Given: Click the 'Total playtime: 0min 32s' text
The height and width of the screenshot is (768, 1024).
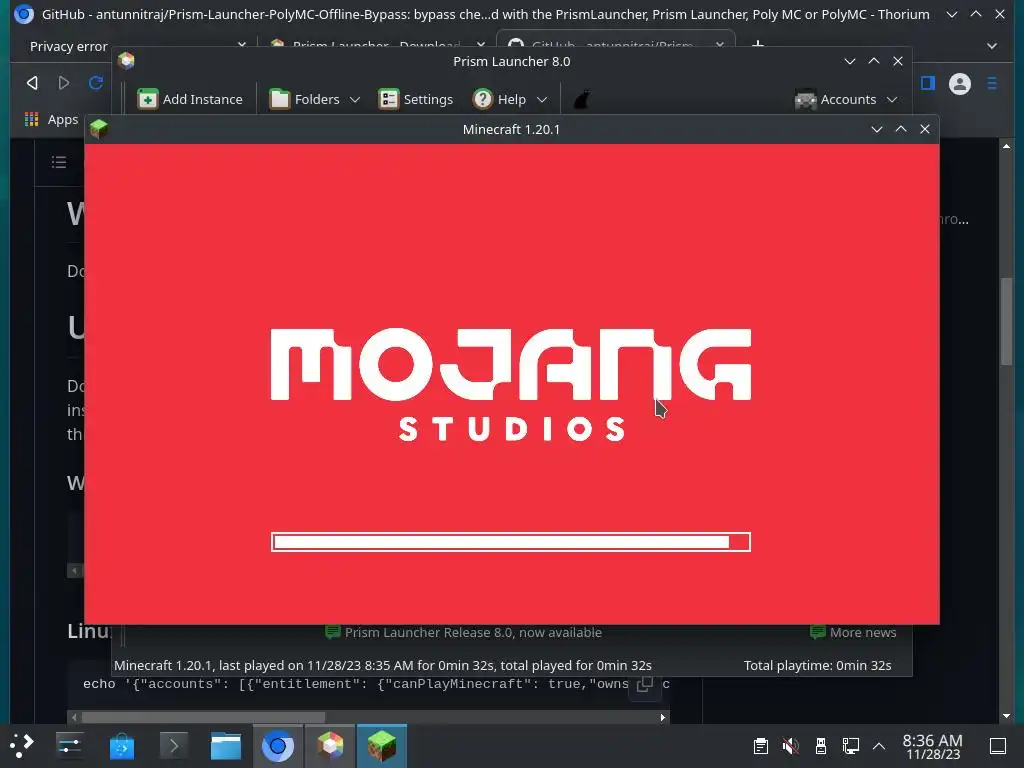Looking at the screenshot, I should coord(818,665).
